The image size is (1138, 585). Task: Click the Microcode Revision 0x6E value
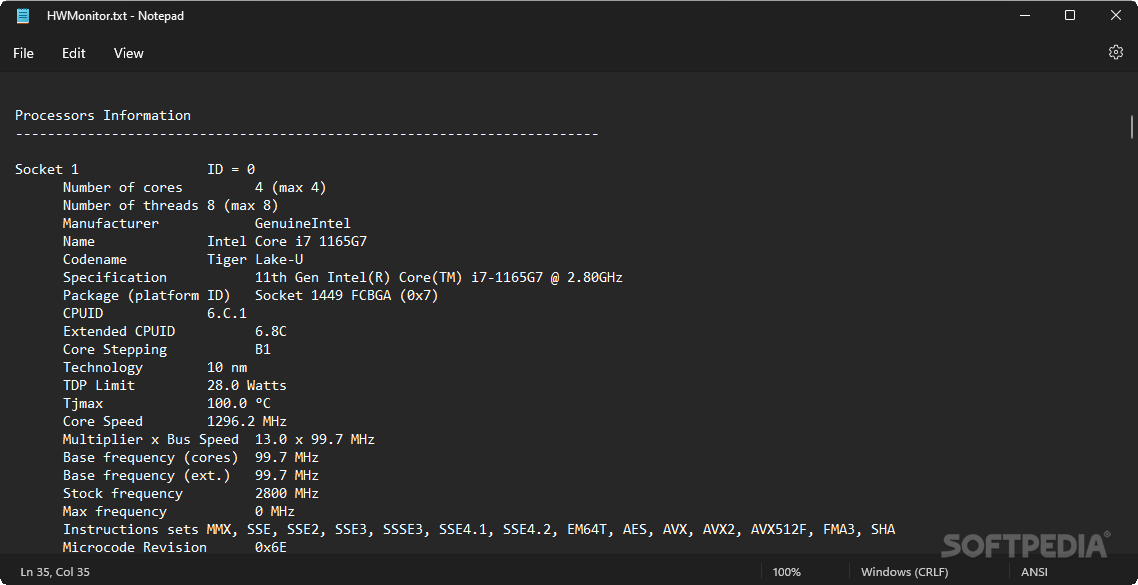click(271, 547)
